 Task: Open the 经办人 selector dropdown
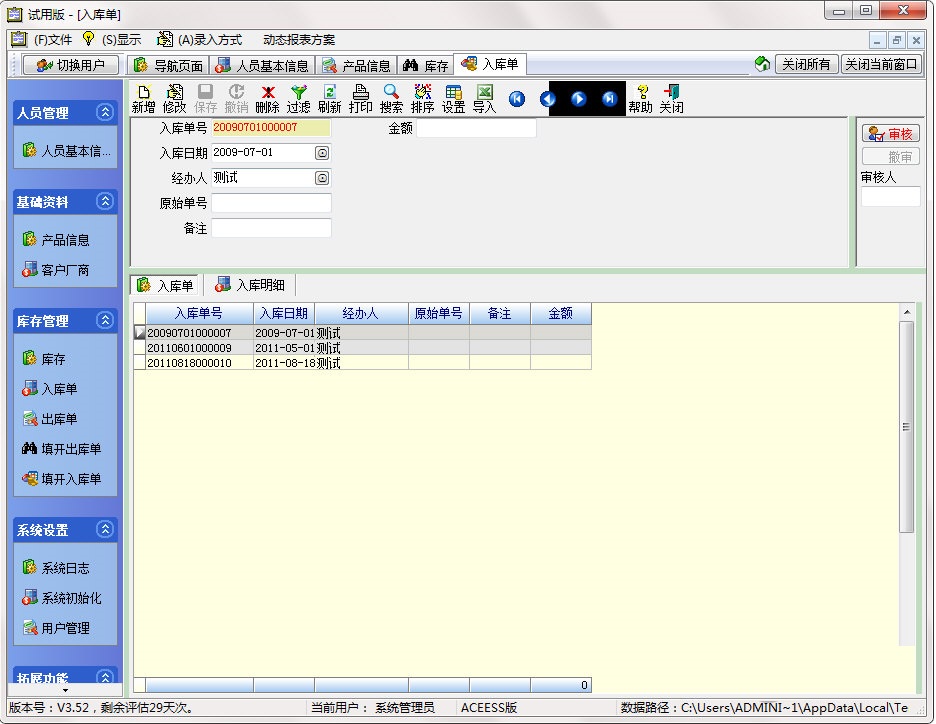click(322, 178)
